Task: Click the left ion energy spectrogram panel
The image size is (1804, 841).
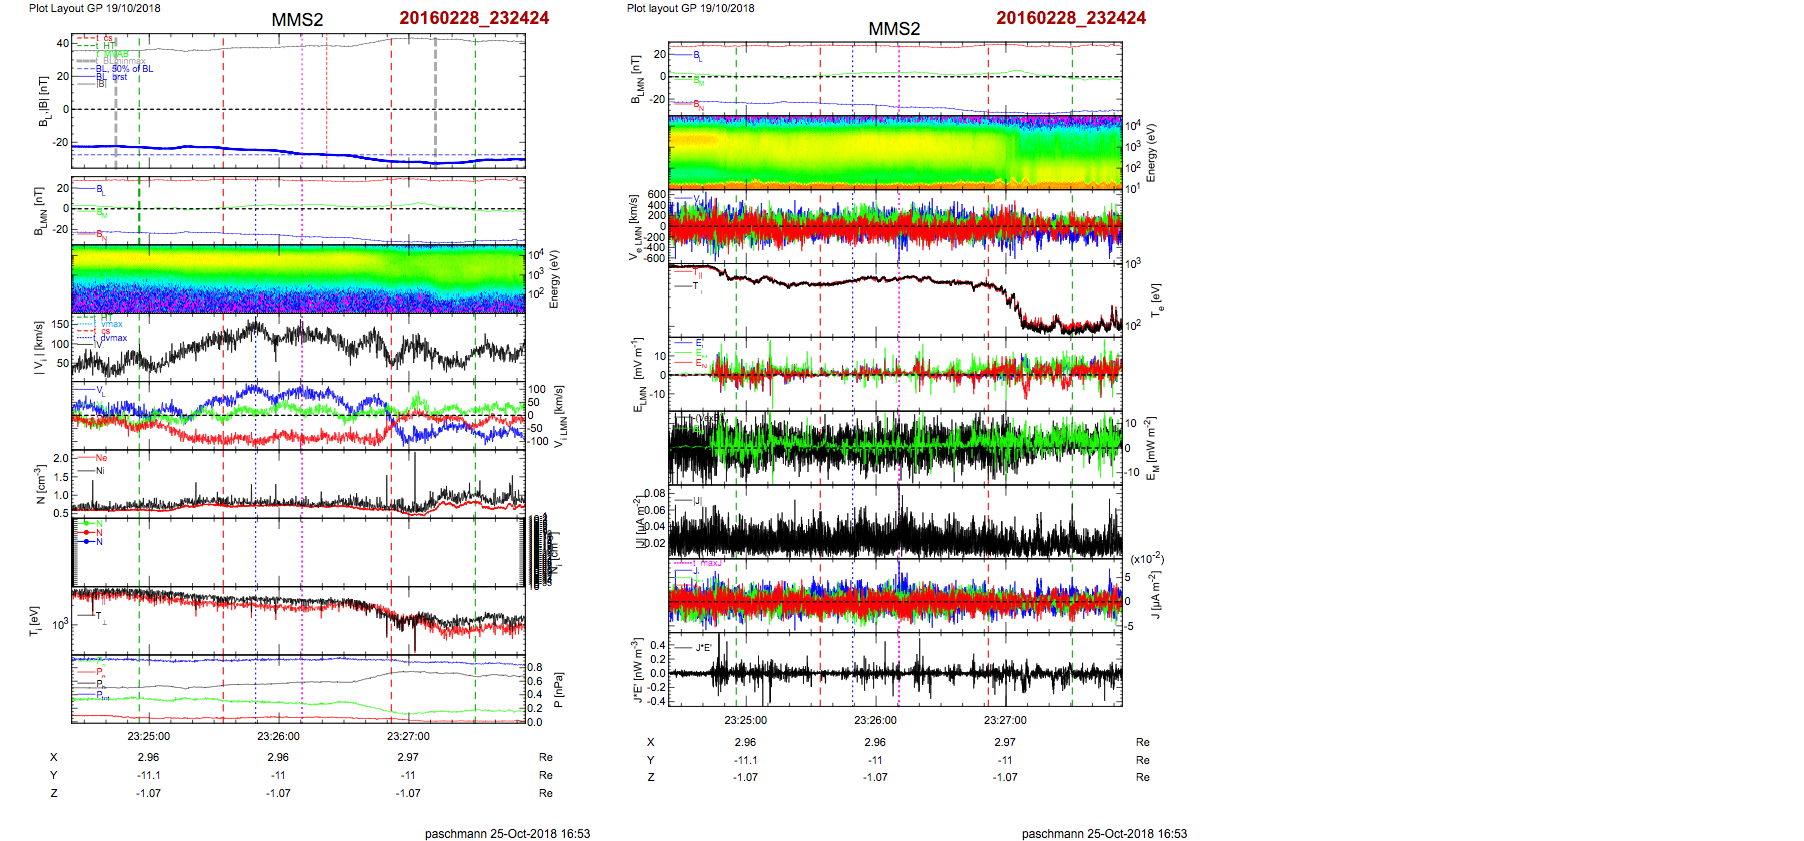Action: 298,279
